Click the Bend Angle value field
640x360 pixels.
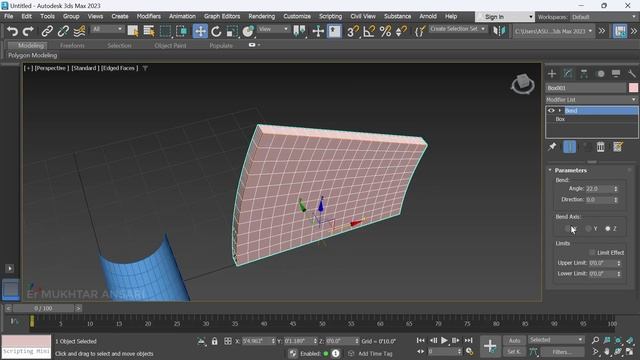tap(599, 189)
